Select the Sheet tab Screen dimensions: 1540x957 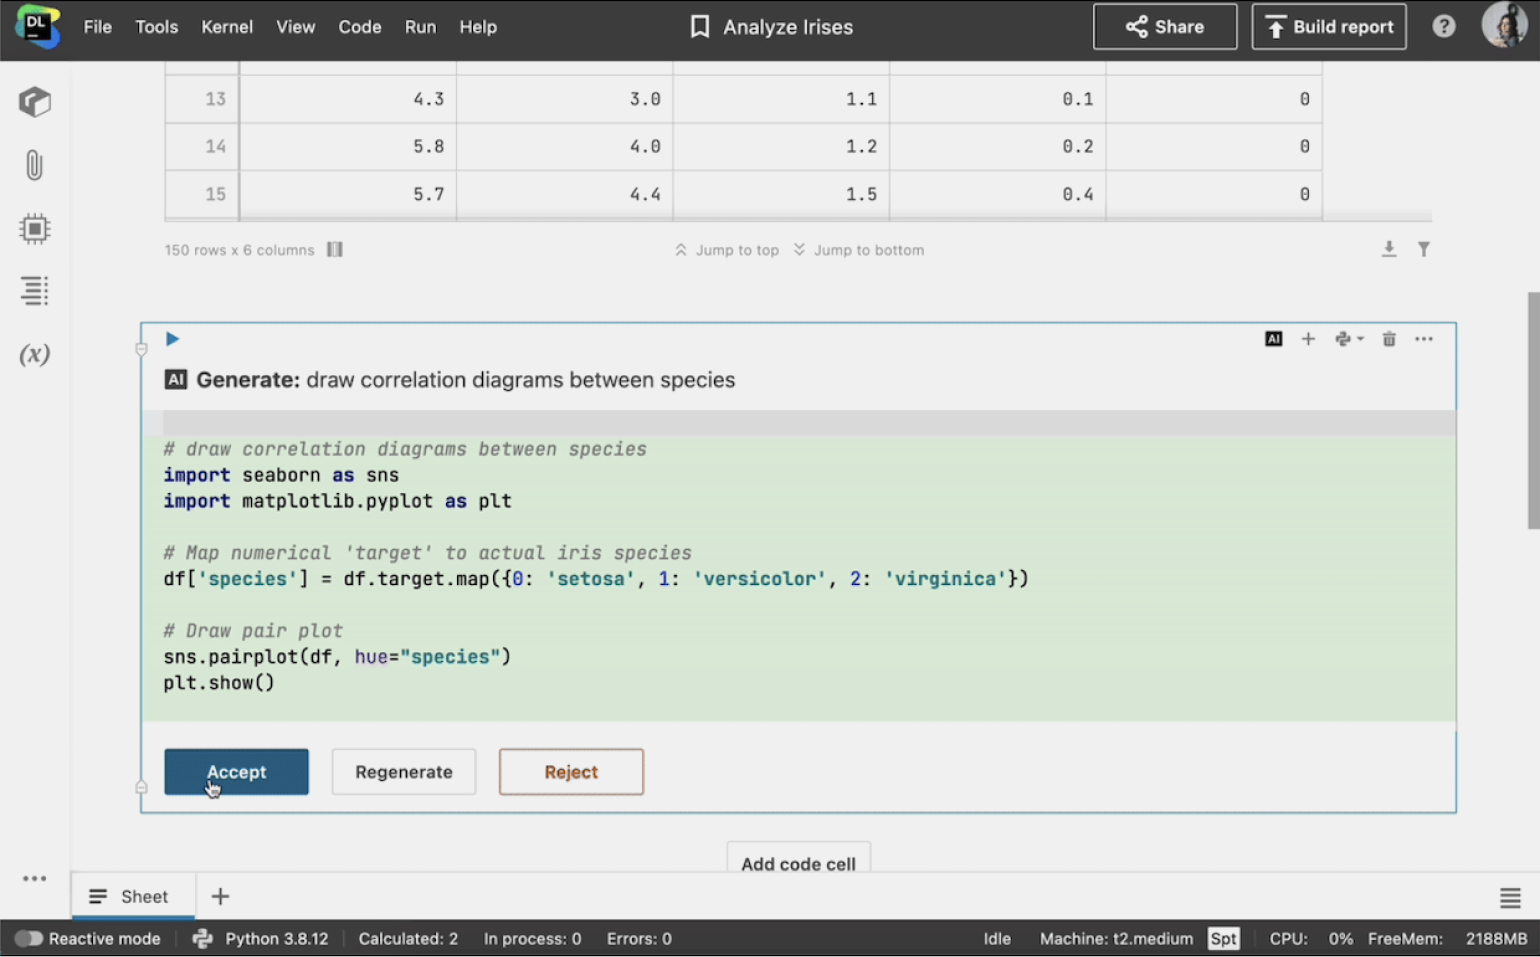click(x=133, y=896)
